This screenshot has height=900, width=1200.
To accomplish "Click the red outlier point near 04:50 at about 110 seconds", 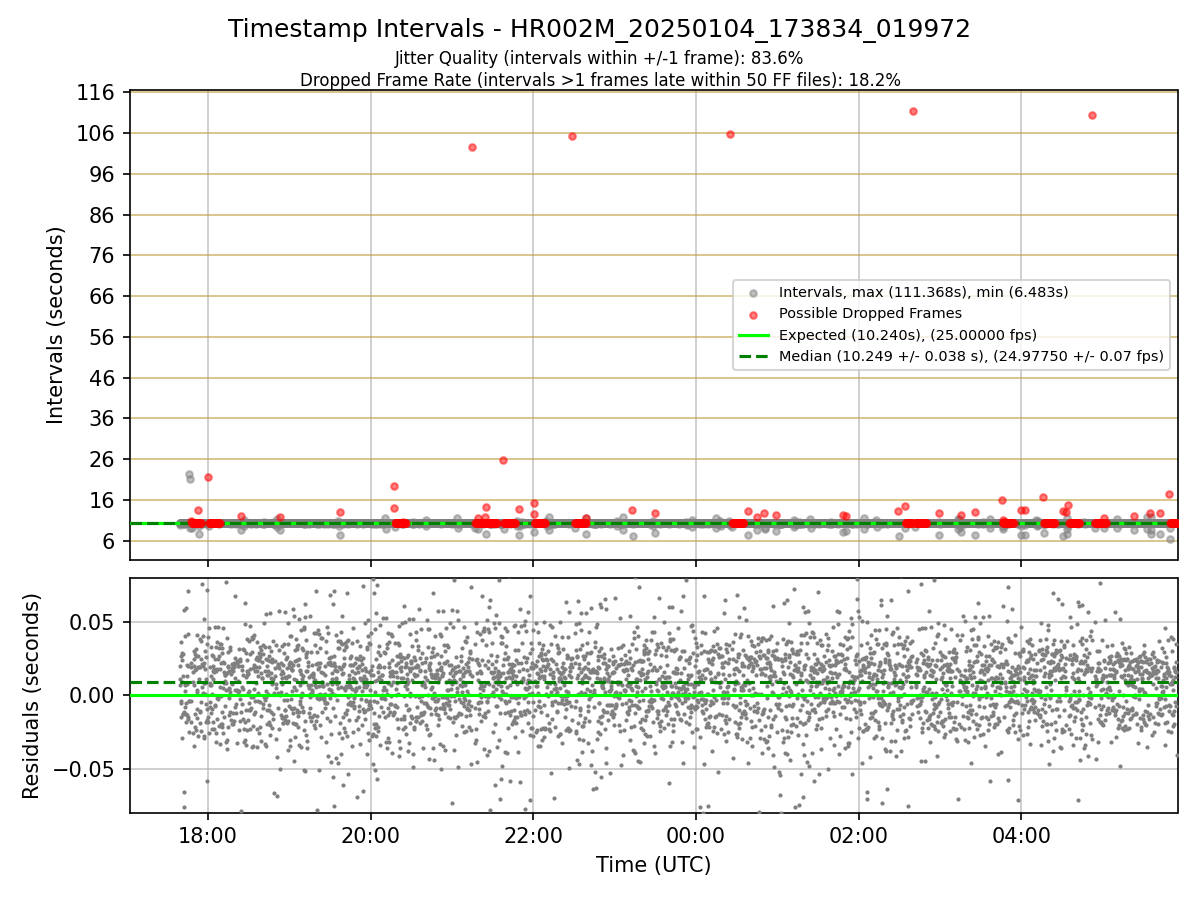I will tap(1092, 115).
